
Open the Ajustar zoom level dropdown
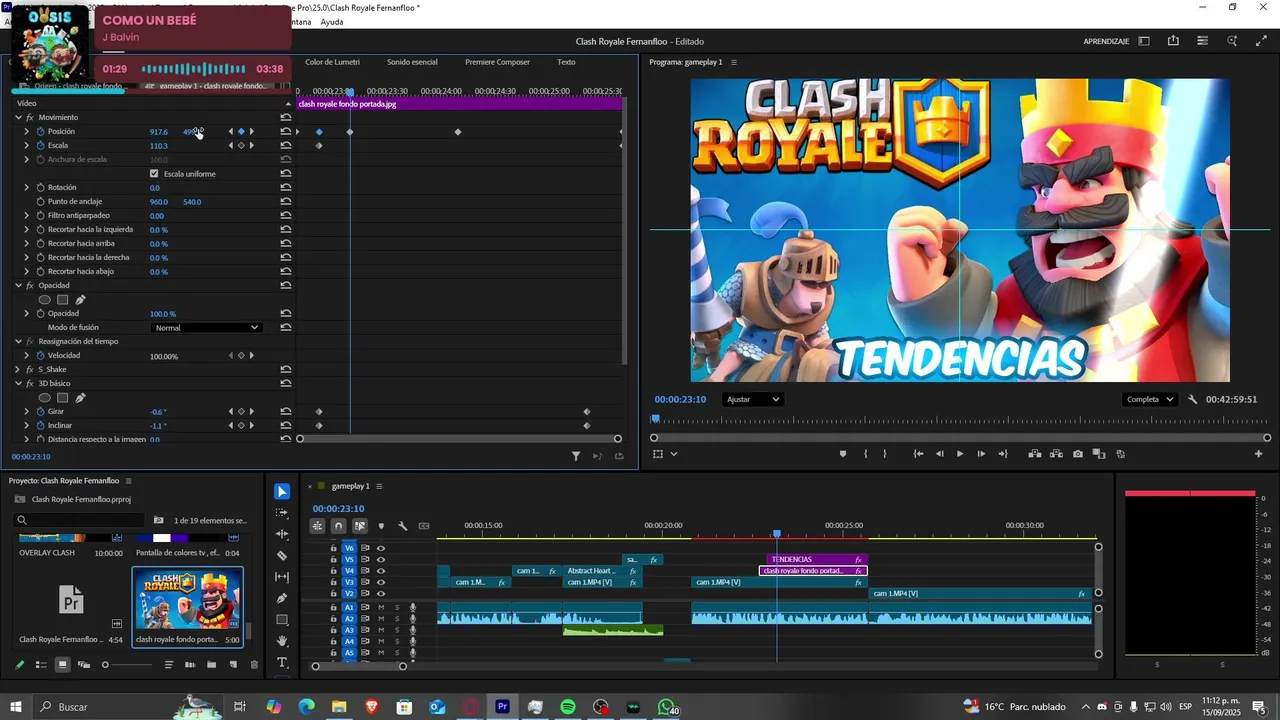[753, 399]
